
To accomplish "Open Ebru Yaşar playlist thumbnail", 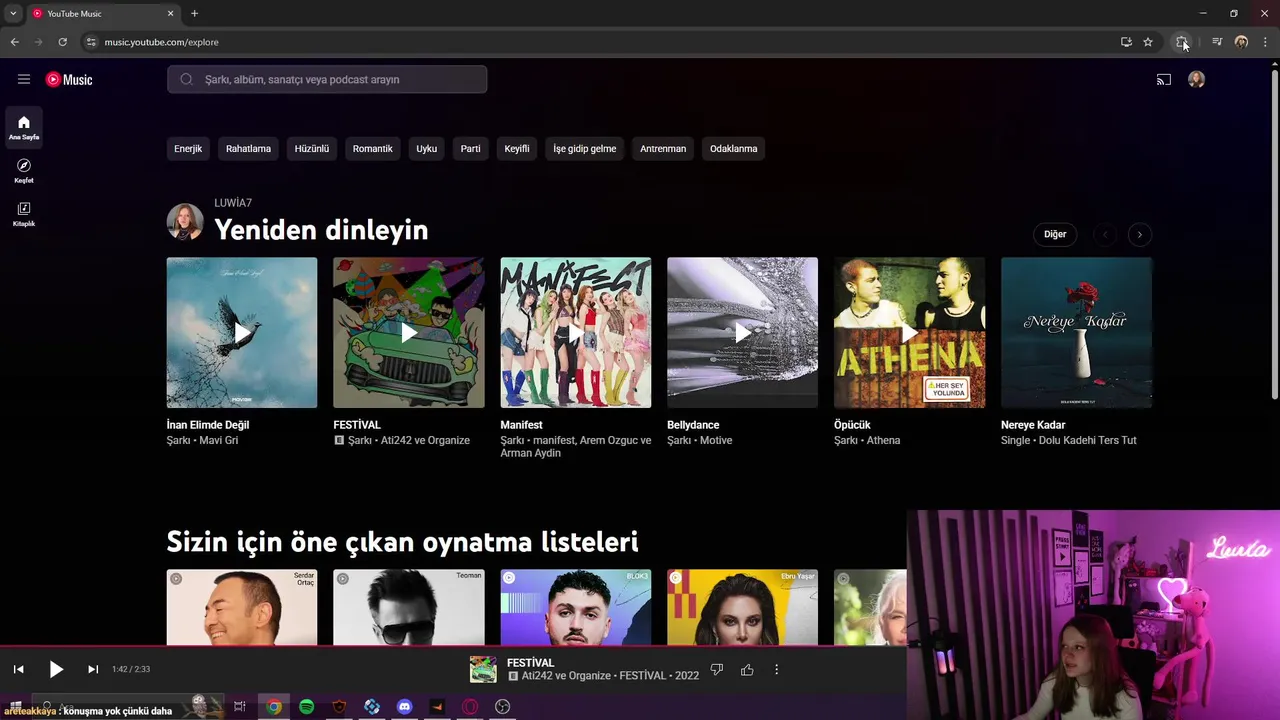I will [x=742, y=607].
